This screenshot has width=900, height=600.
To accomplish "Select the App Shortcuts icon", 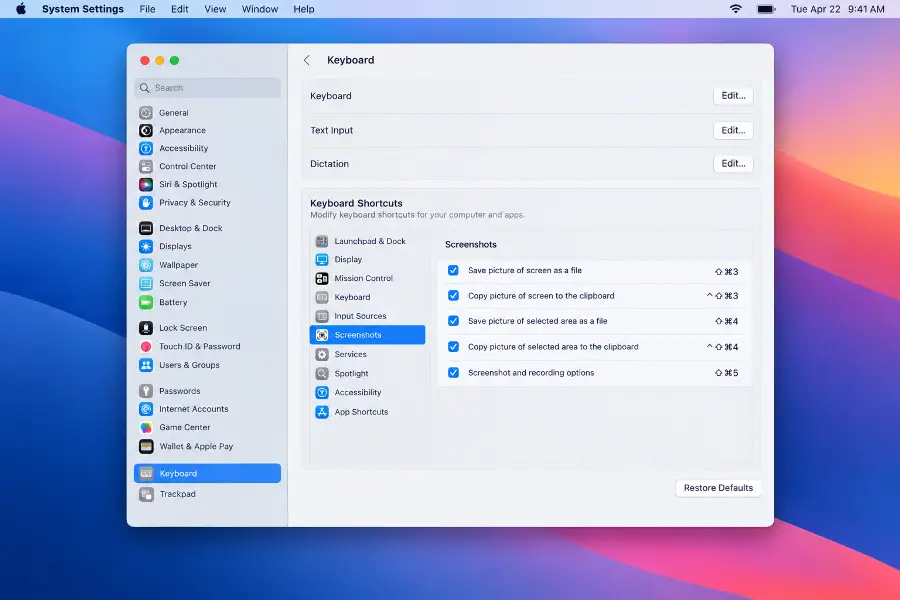I will (322, 412).
